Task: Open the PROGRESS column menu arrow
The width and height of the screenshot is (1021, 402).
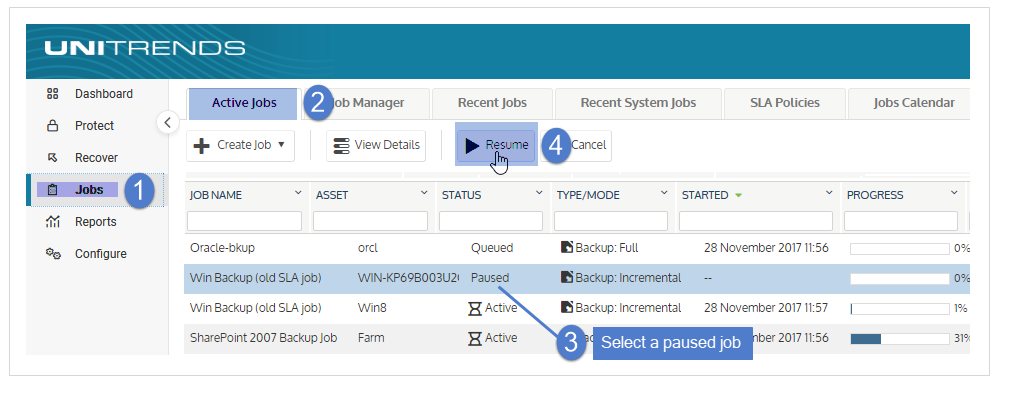Action: click(954, 193)
